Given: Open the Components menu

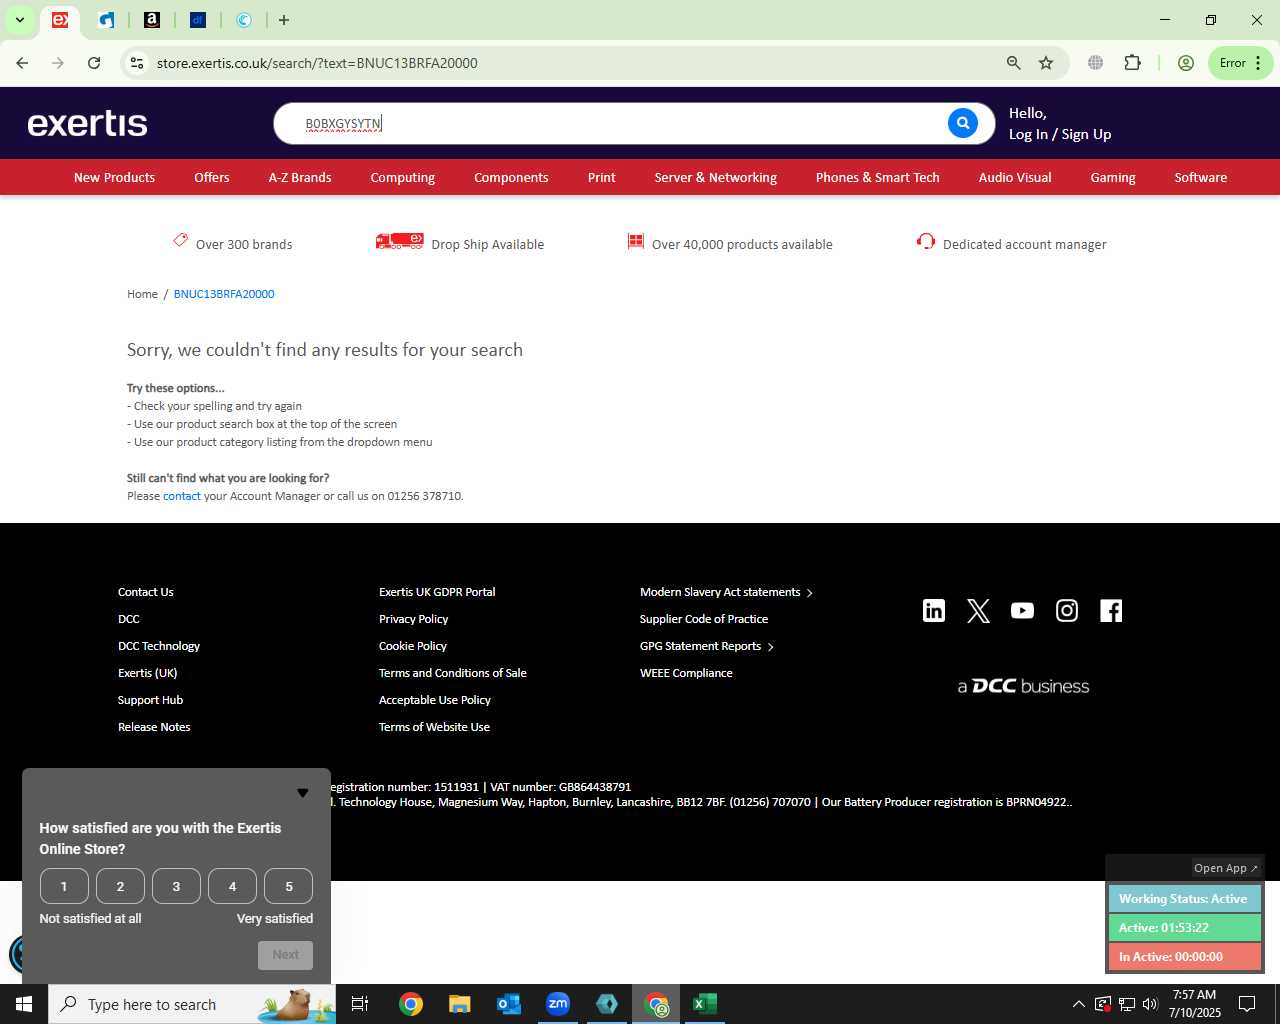Looking at the screenshot, I should [511, 177].
